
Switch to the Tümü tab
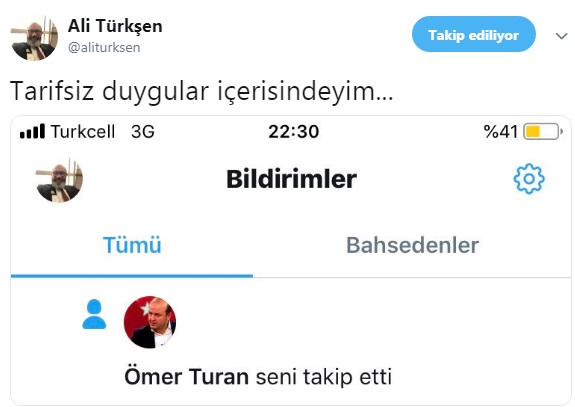pos(132,245)
